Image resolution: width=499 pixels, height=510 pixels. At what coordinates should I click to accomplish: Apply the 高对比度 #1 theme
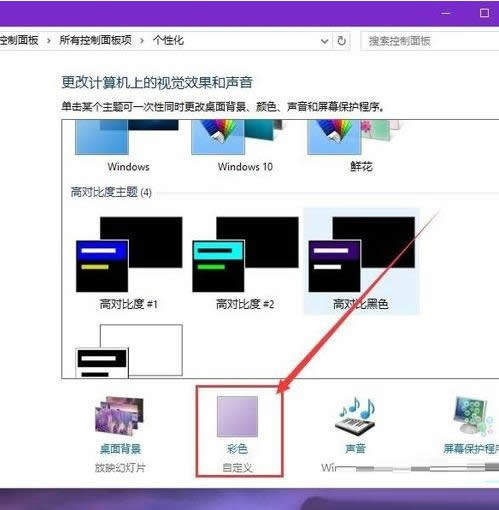(129, 255)
